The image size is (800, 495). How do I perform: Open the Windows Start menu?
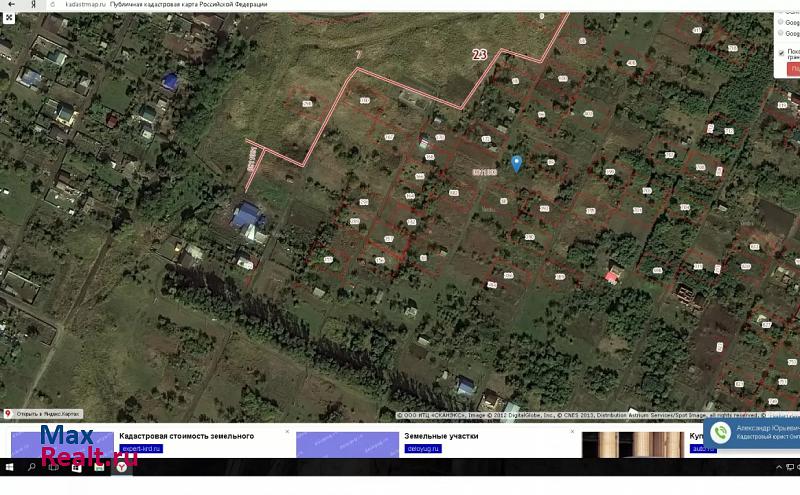pyautogui.click(x=10, y=467)
